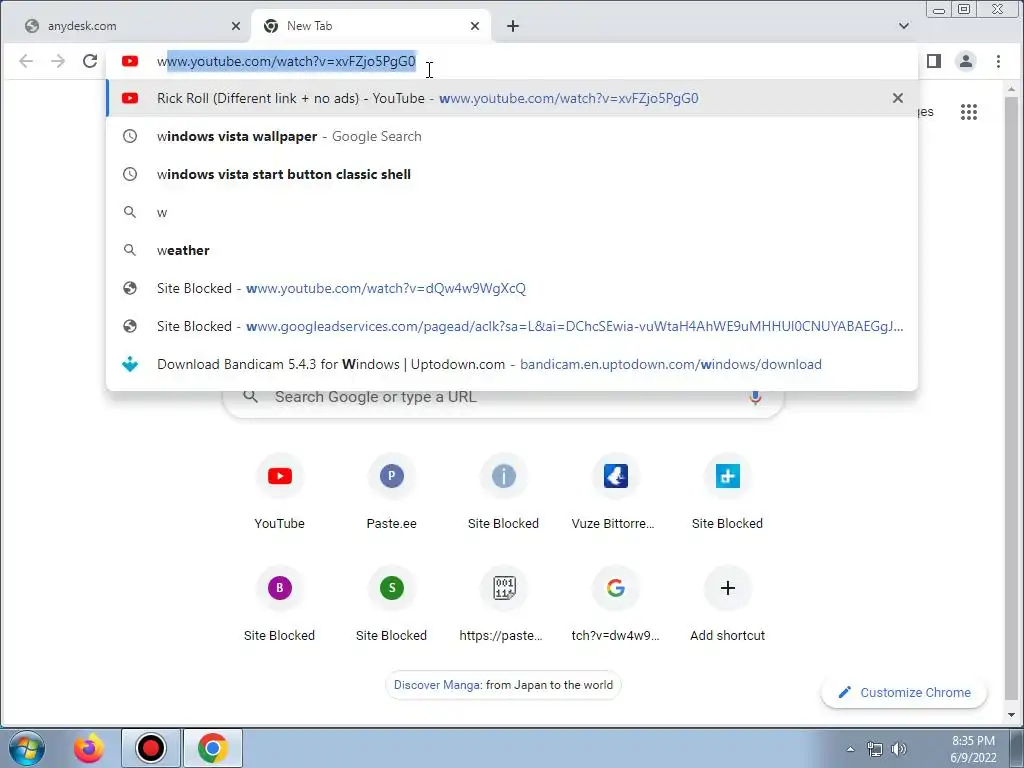This screenshot has height=768, width=1024.
Task: Choose windows vista start button classic shell
Action: pos(512,174)
